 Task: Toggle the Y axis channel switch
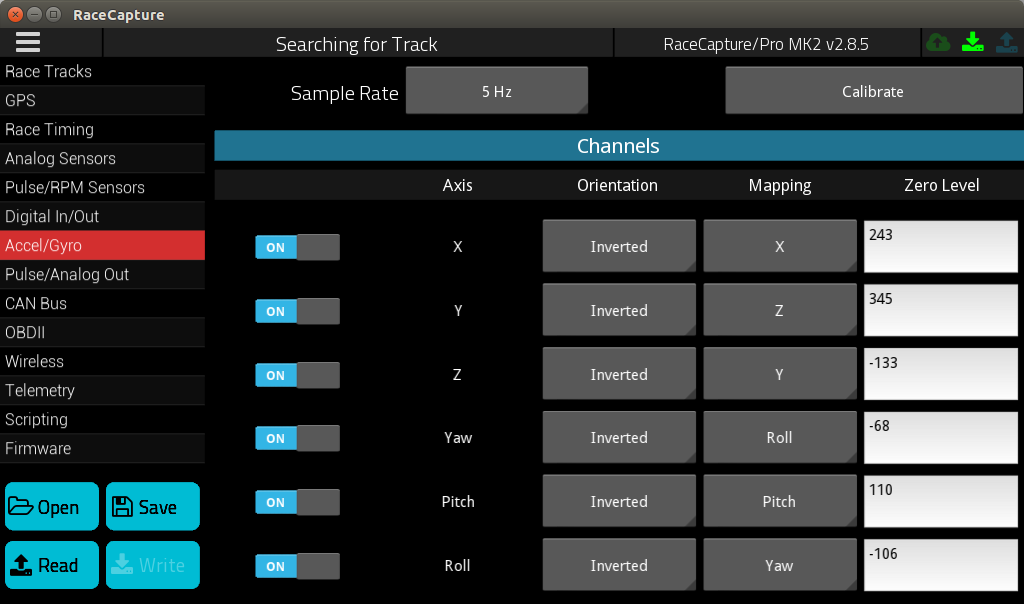point(297,311)
